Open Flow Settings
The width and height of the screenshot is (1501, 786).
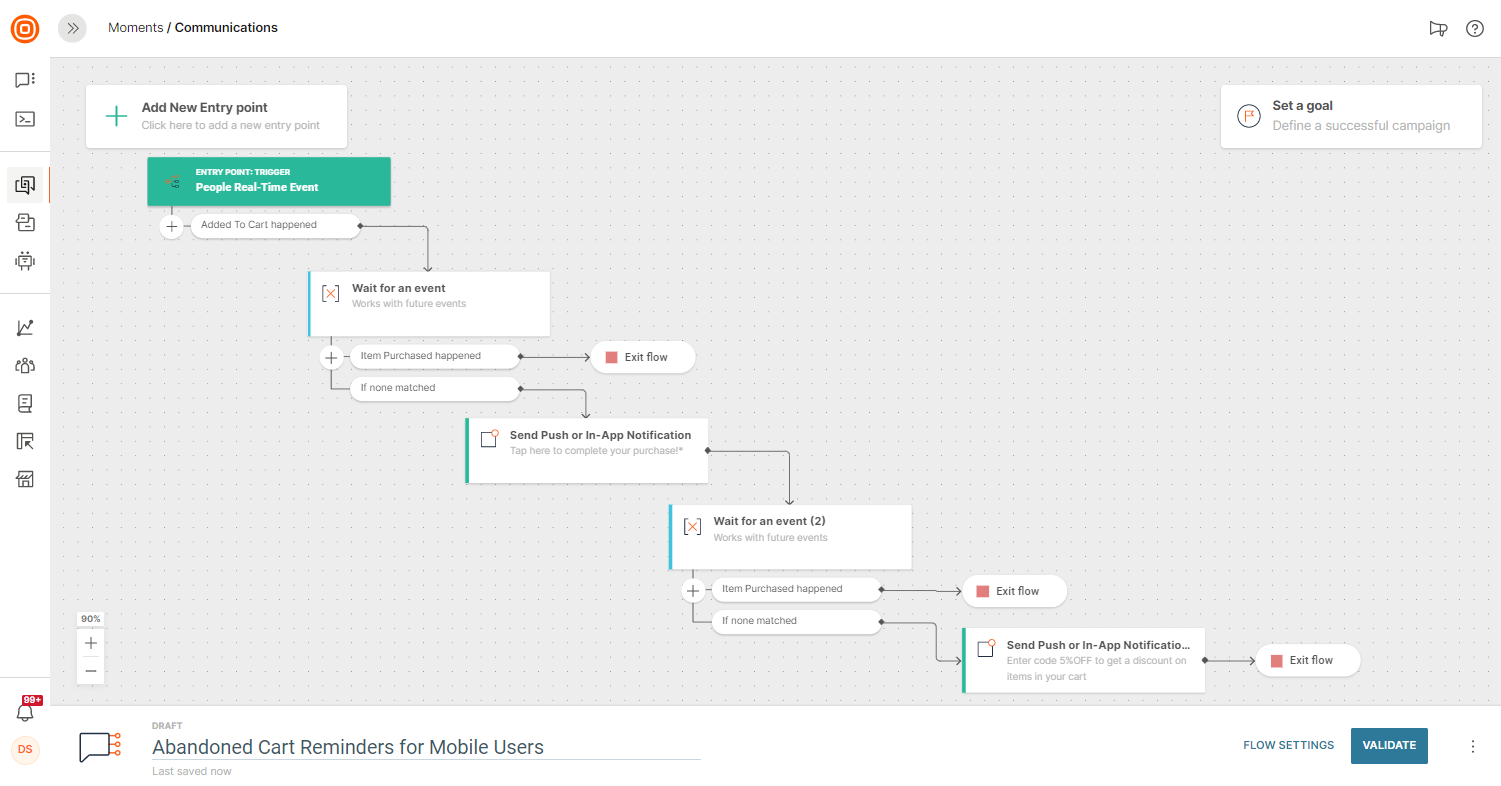pos(1288,745)
